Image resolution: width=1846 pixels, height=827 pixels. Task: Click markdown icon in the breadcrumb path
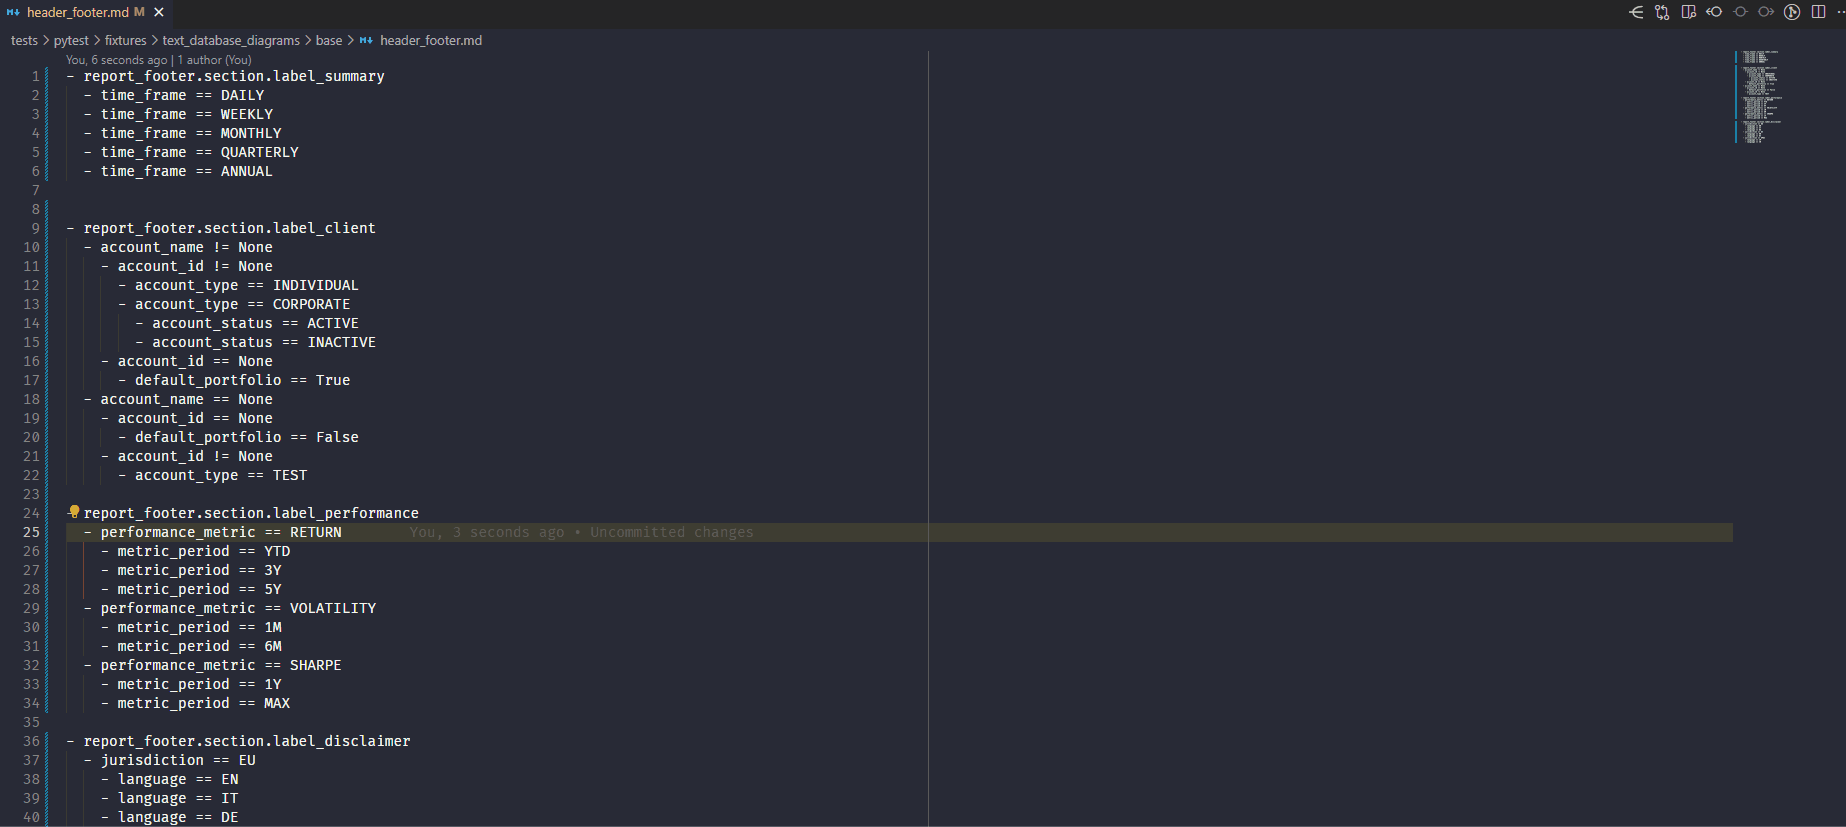point(366,40)
